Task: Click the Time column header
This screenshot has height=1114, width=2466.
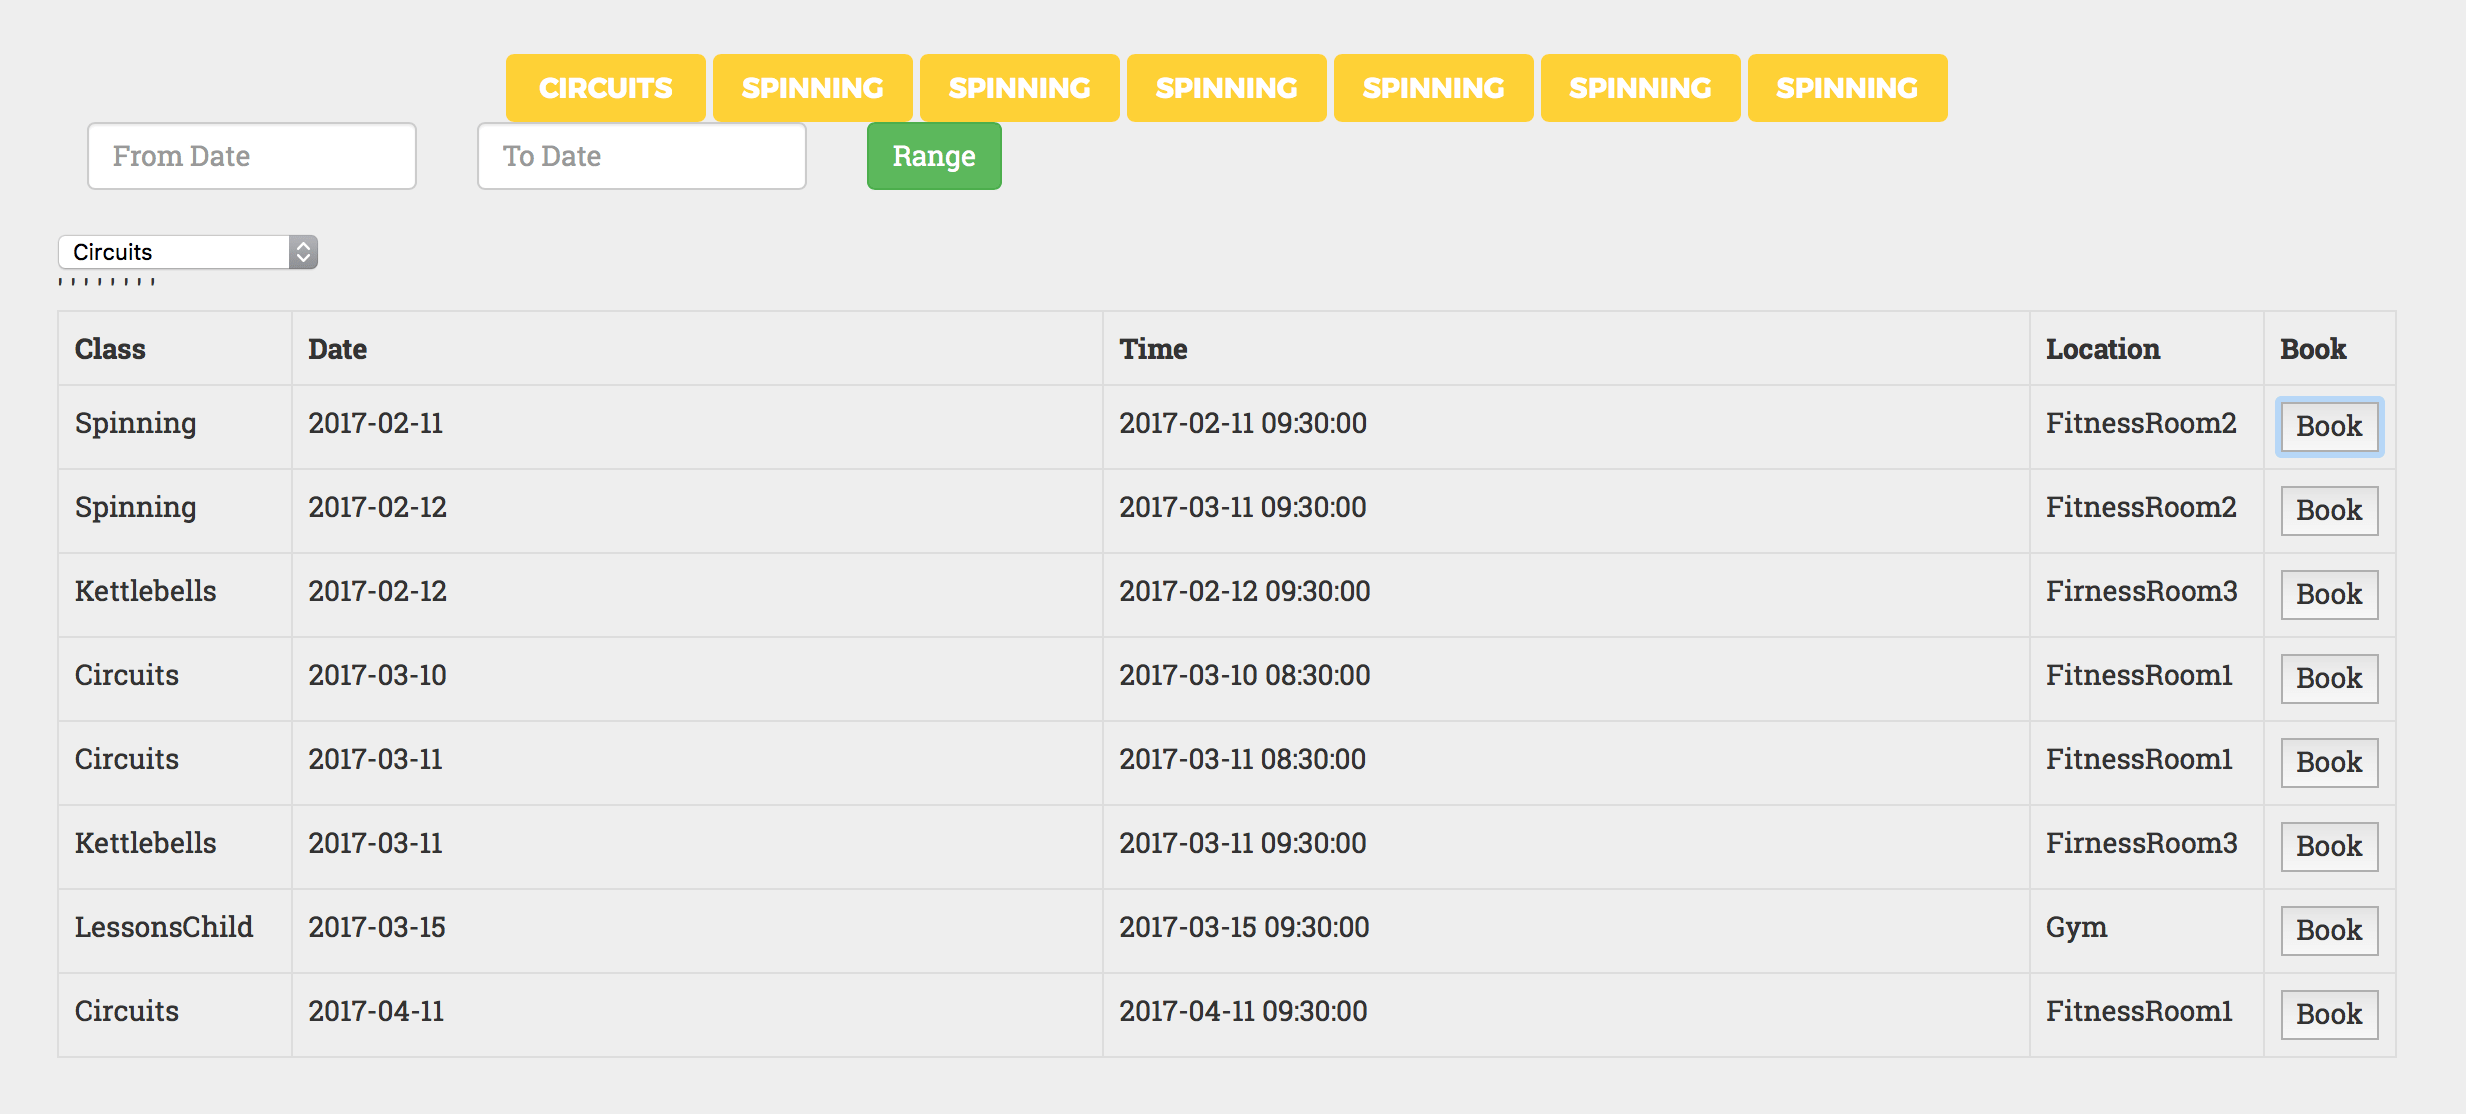Action: click(1153, 349)
